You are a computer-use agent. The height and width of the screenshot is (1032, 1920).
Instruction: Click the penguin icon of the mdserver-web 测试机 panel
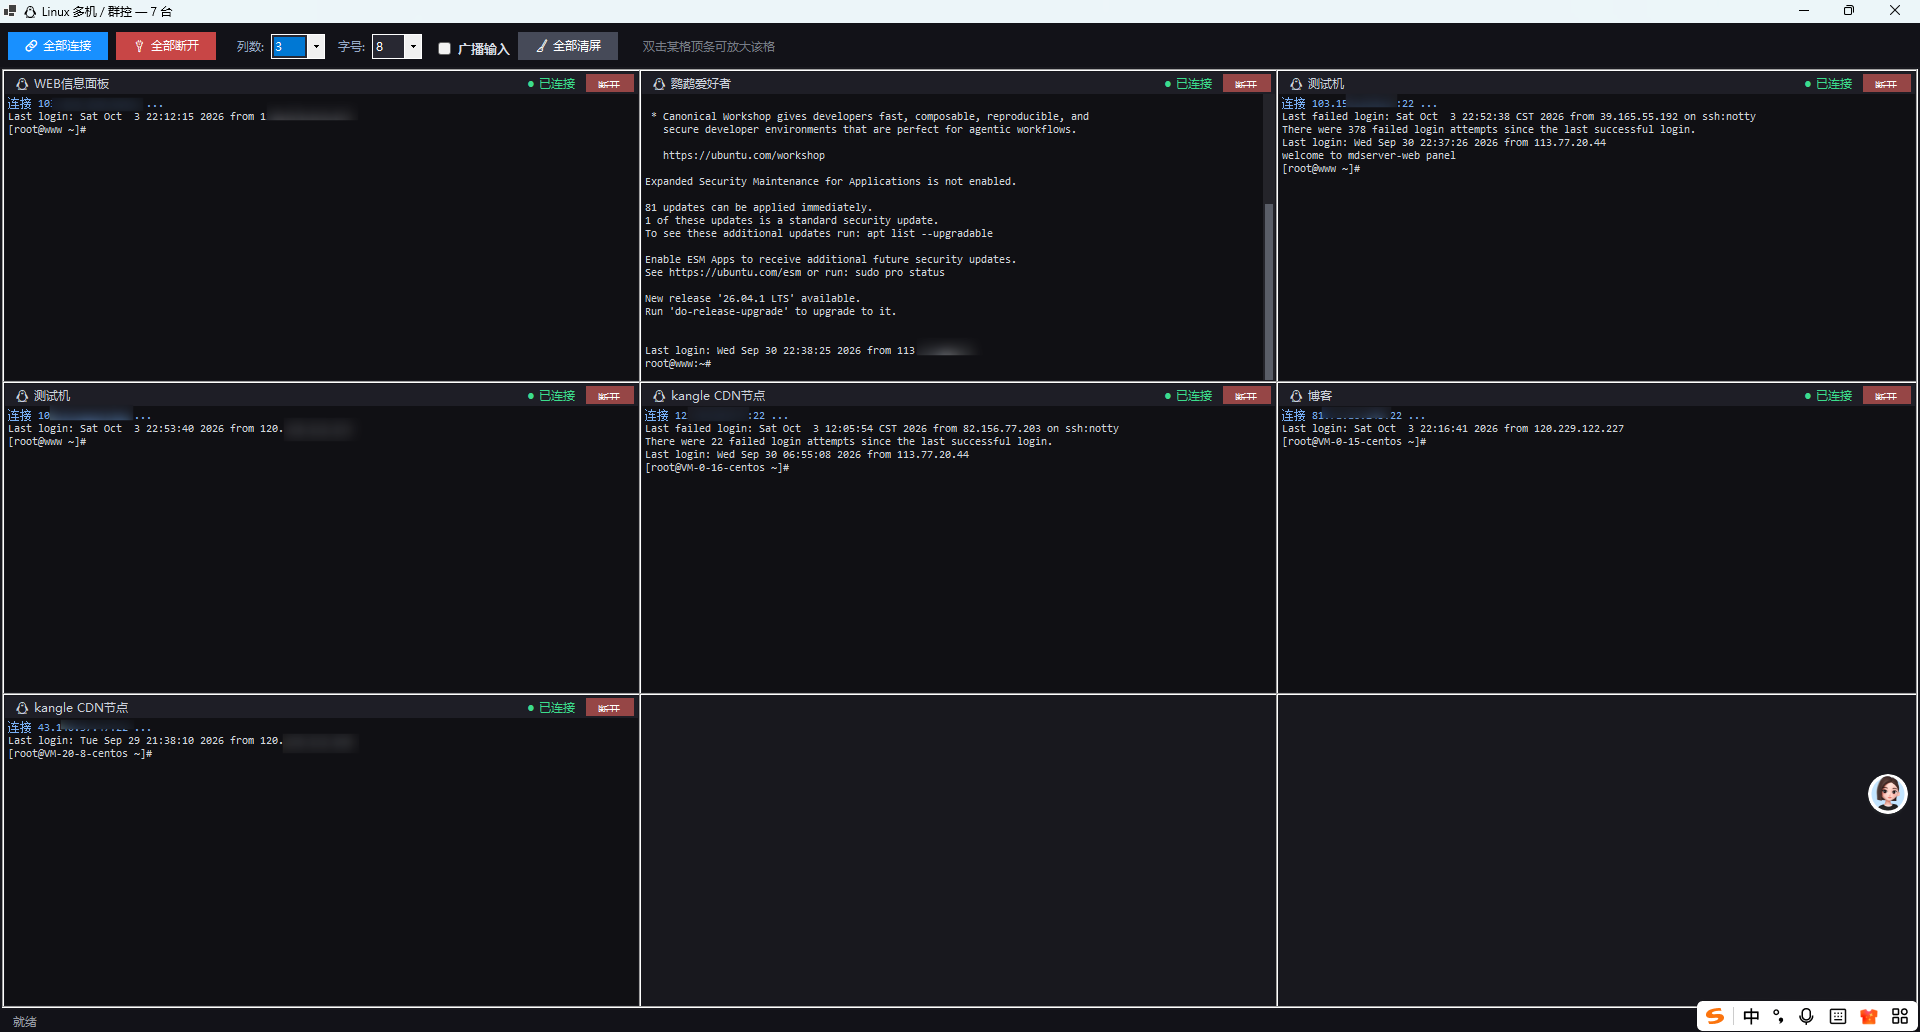click(1296, 84)
